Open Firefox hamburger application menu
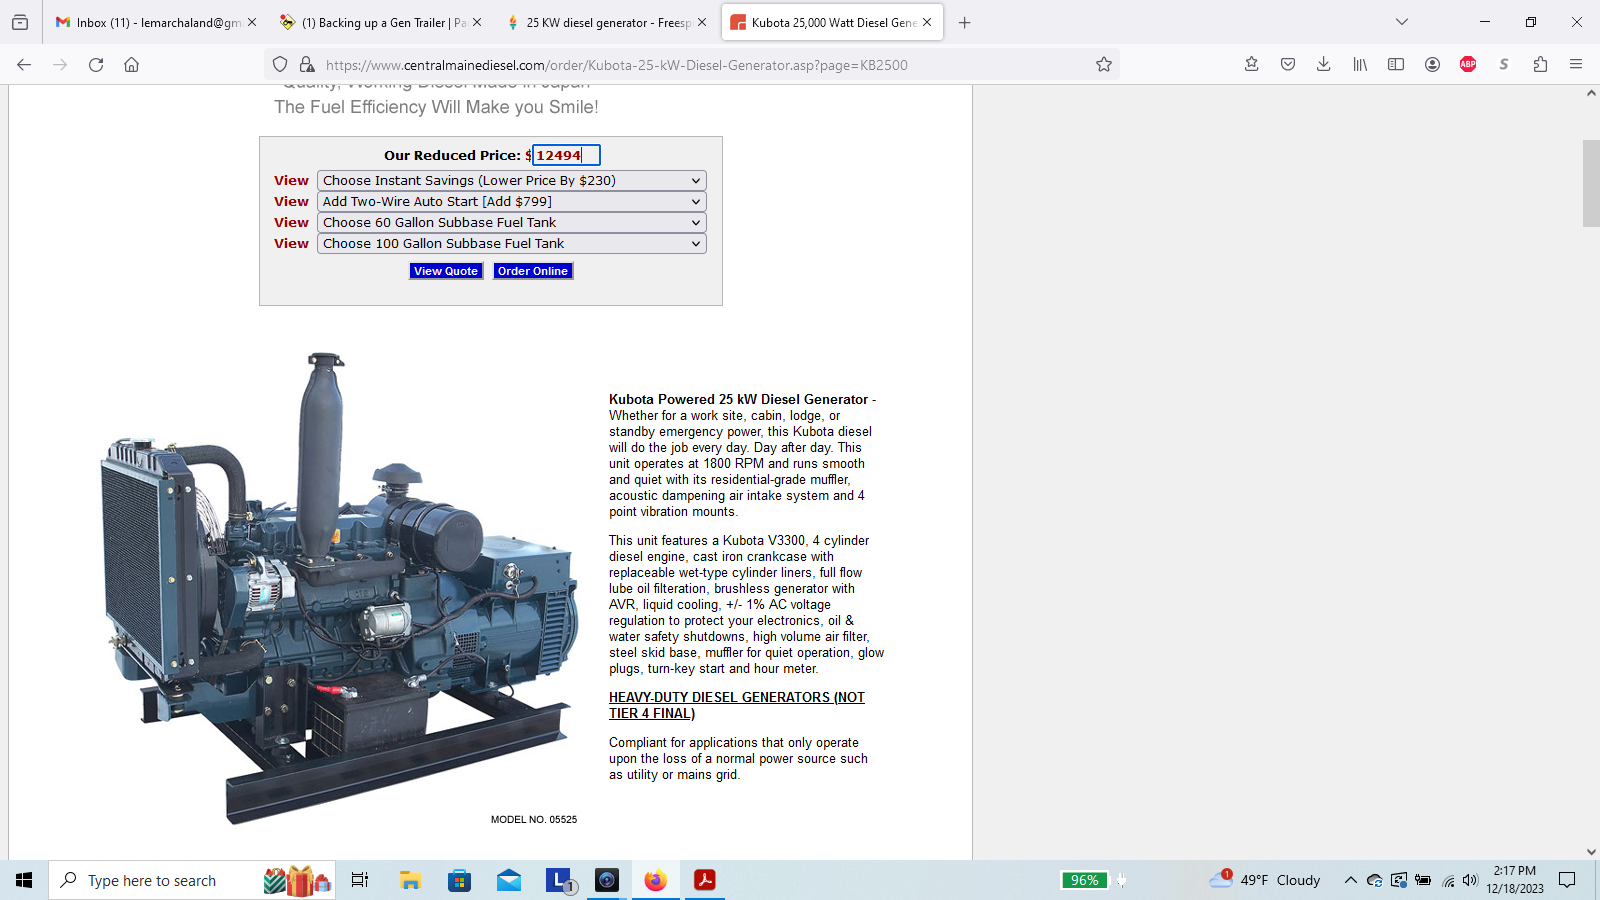Image resolution: width=1600 pixels, height=900 pixels. click(1576, 65)
